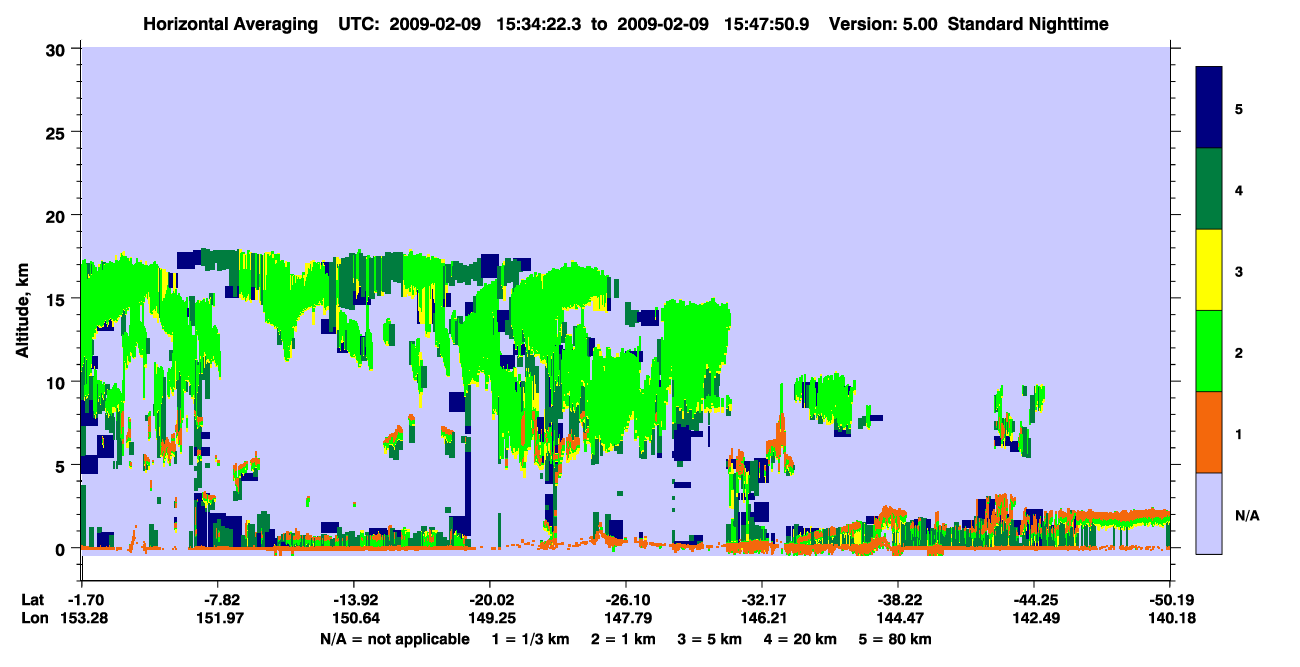Click the latitude value -38.22

[x=897, y=600]
